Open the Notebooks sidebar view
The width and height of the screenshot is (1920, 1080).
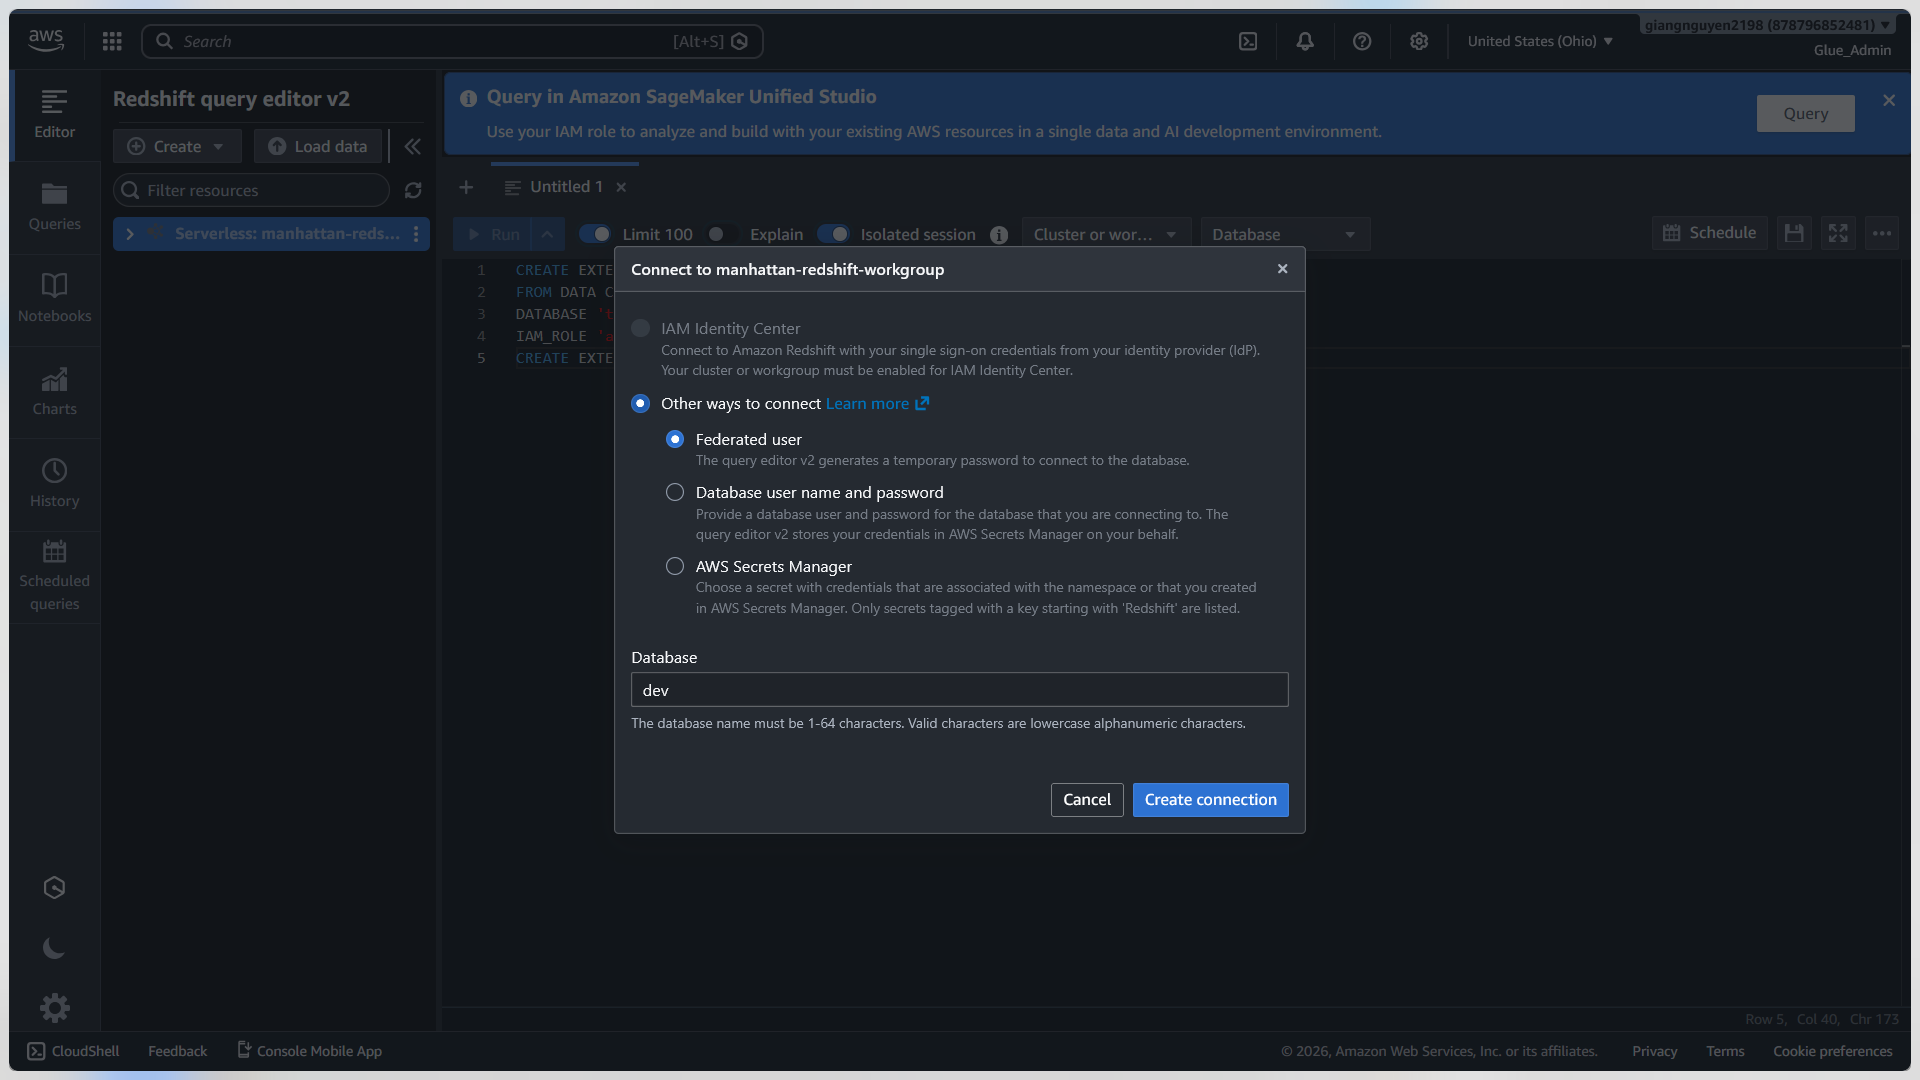(x=55, y=300)
